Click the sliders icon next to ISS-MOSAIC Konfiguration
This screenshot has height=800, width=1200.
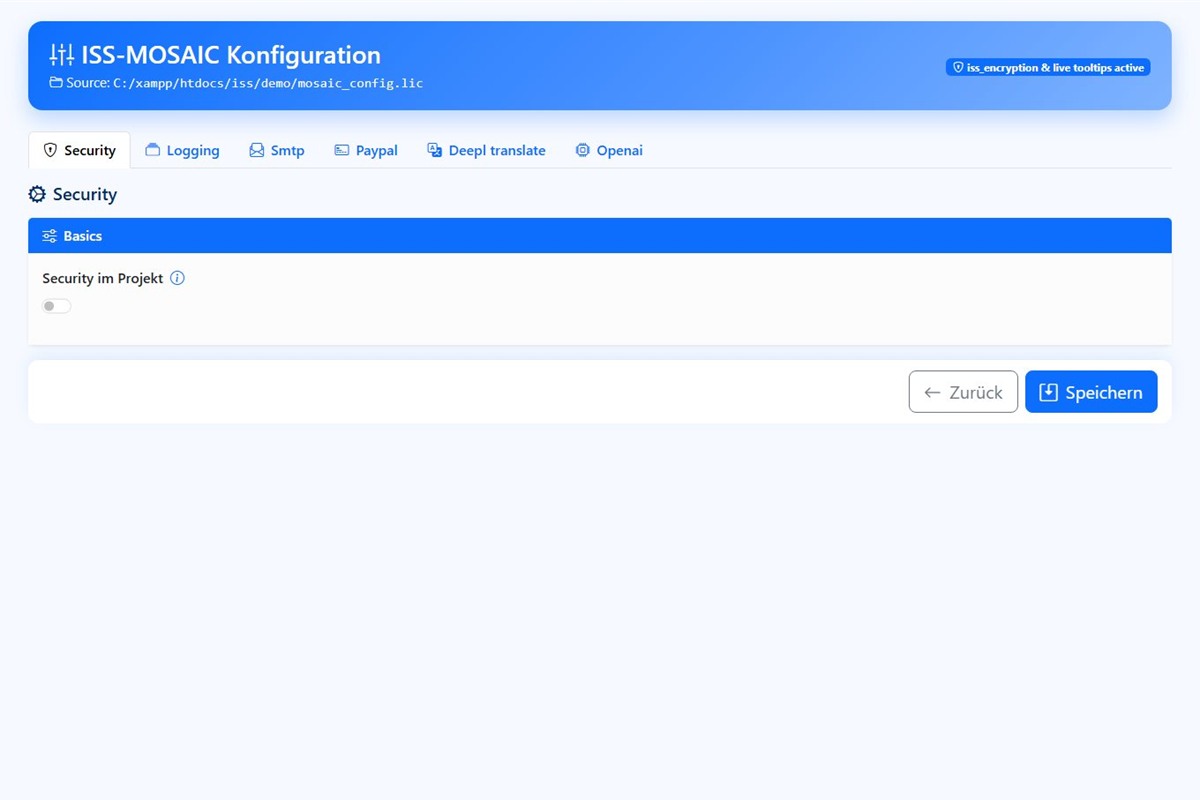click(62, 55)
